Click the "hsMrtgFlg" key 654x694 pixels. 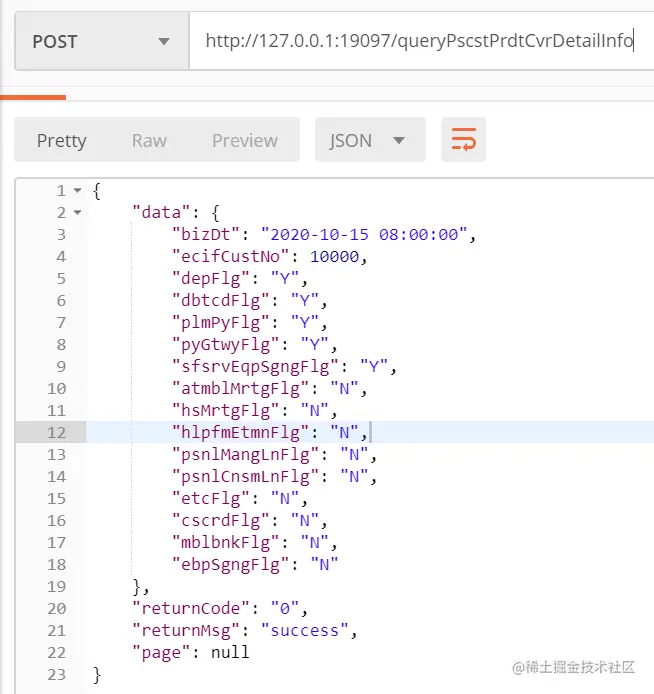point(226,411)
